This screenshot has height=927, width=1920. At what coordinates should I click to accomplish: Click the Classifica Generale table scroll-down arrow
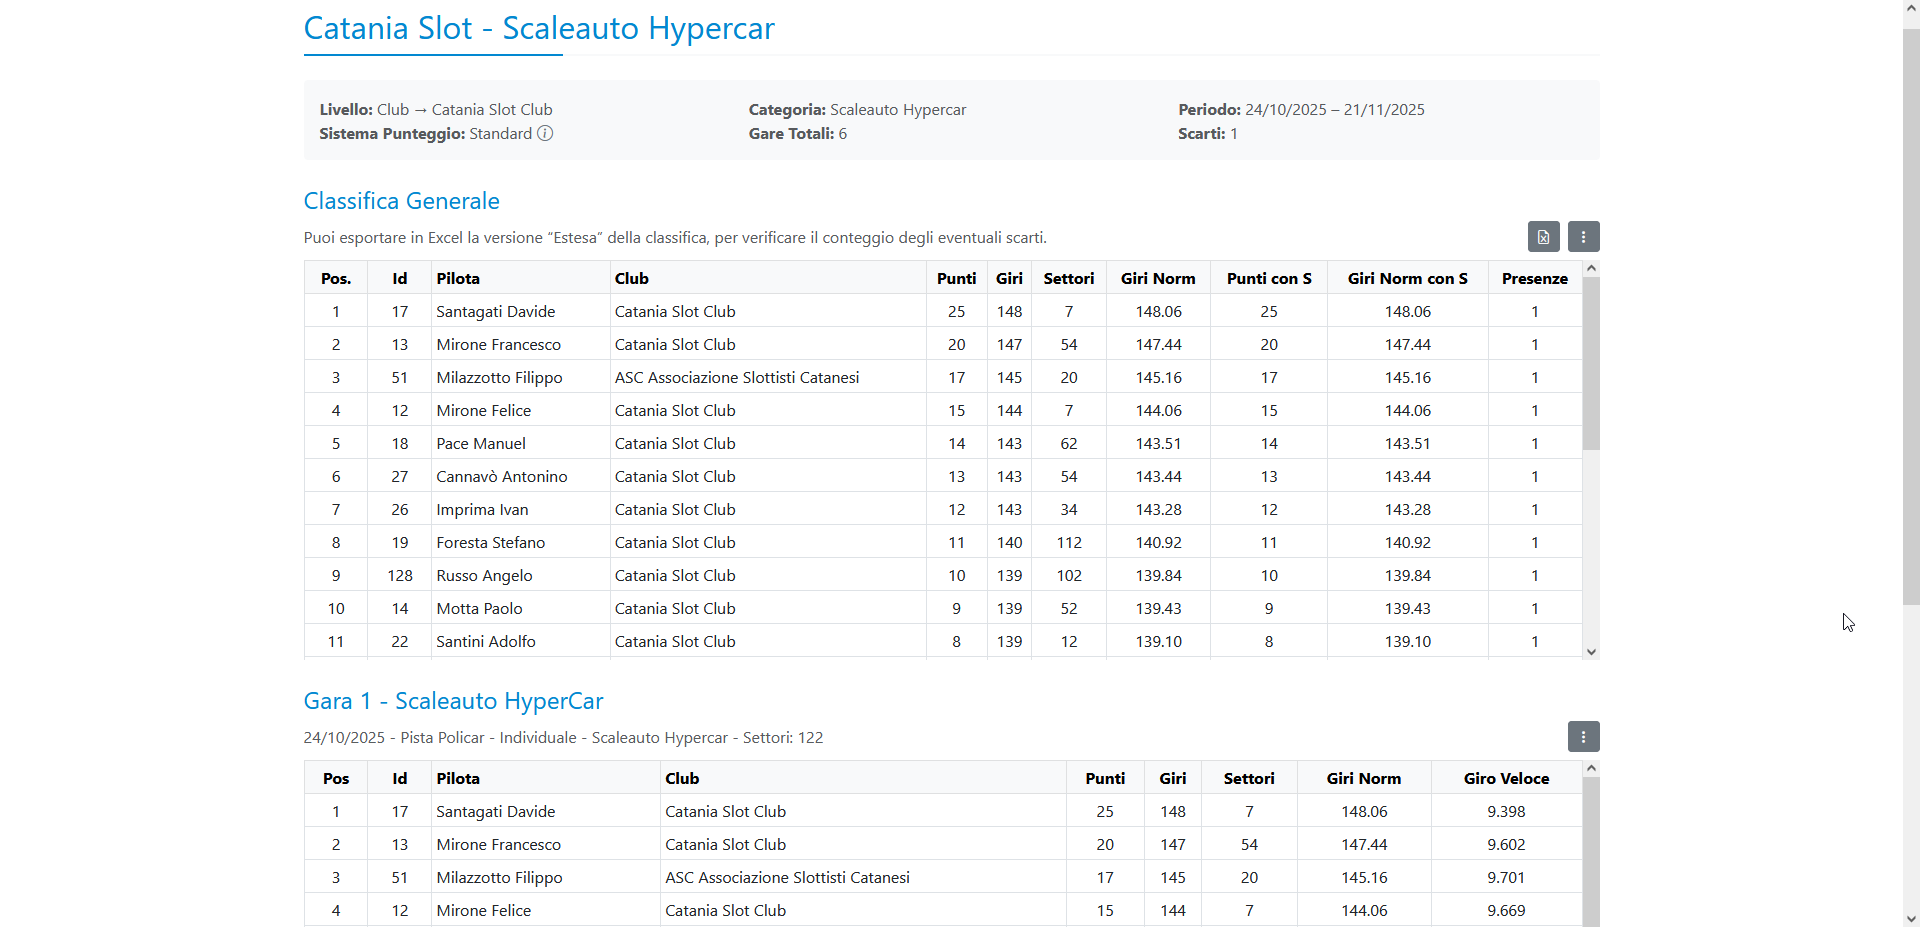pyautogui.click(x=1591, y=652)
